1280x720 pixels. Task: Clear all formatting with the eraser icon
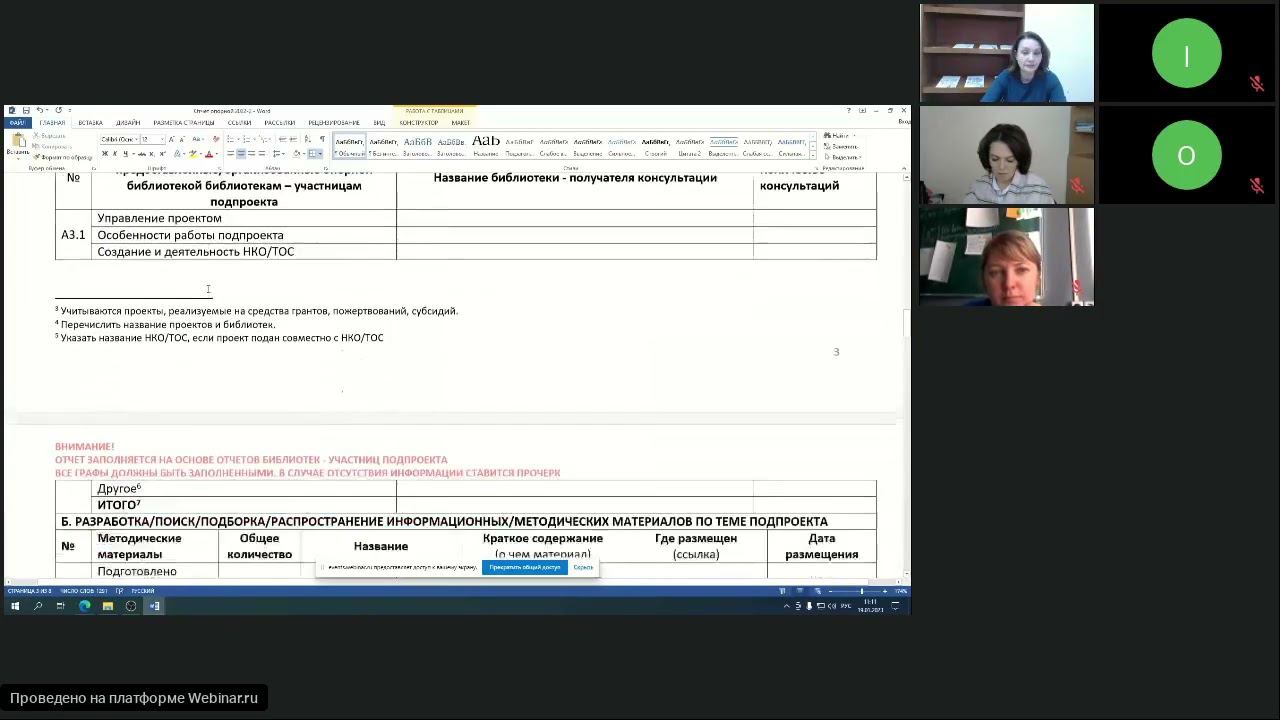click(x=215, y=139)
